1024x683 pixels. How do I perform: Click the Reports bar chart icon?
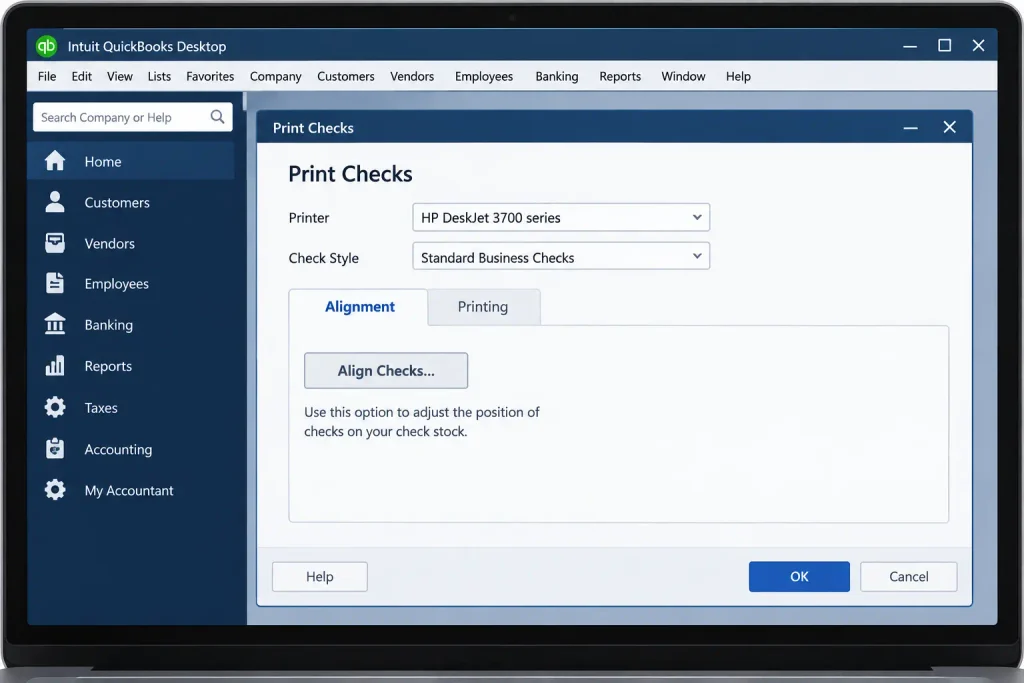click(x=55, y=366)
